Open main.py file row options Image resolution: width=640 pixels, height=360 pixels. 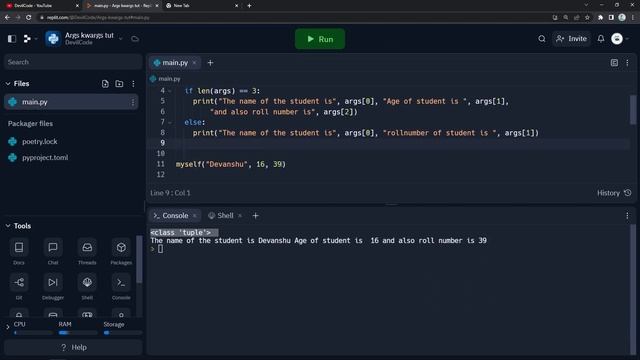tap(133, 102)
